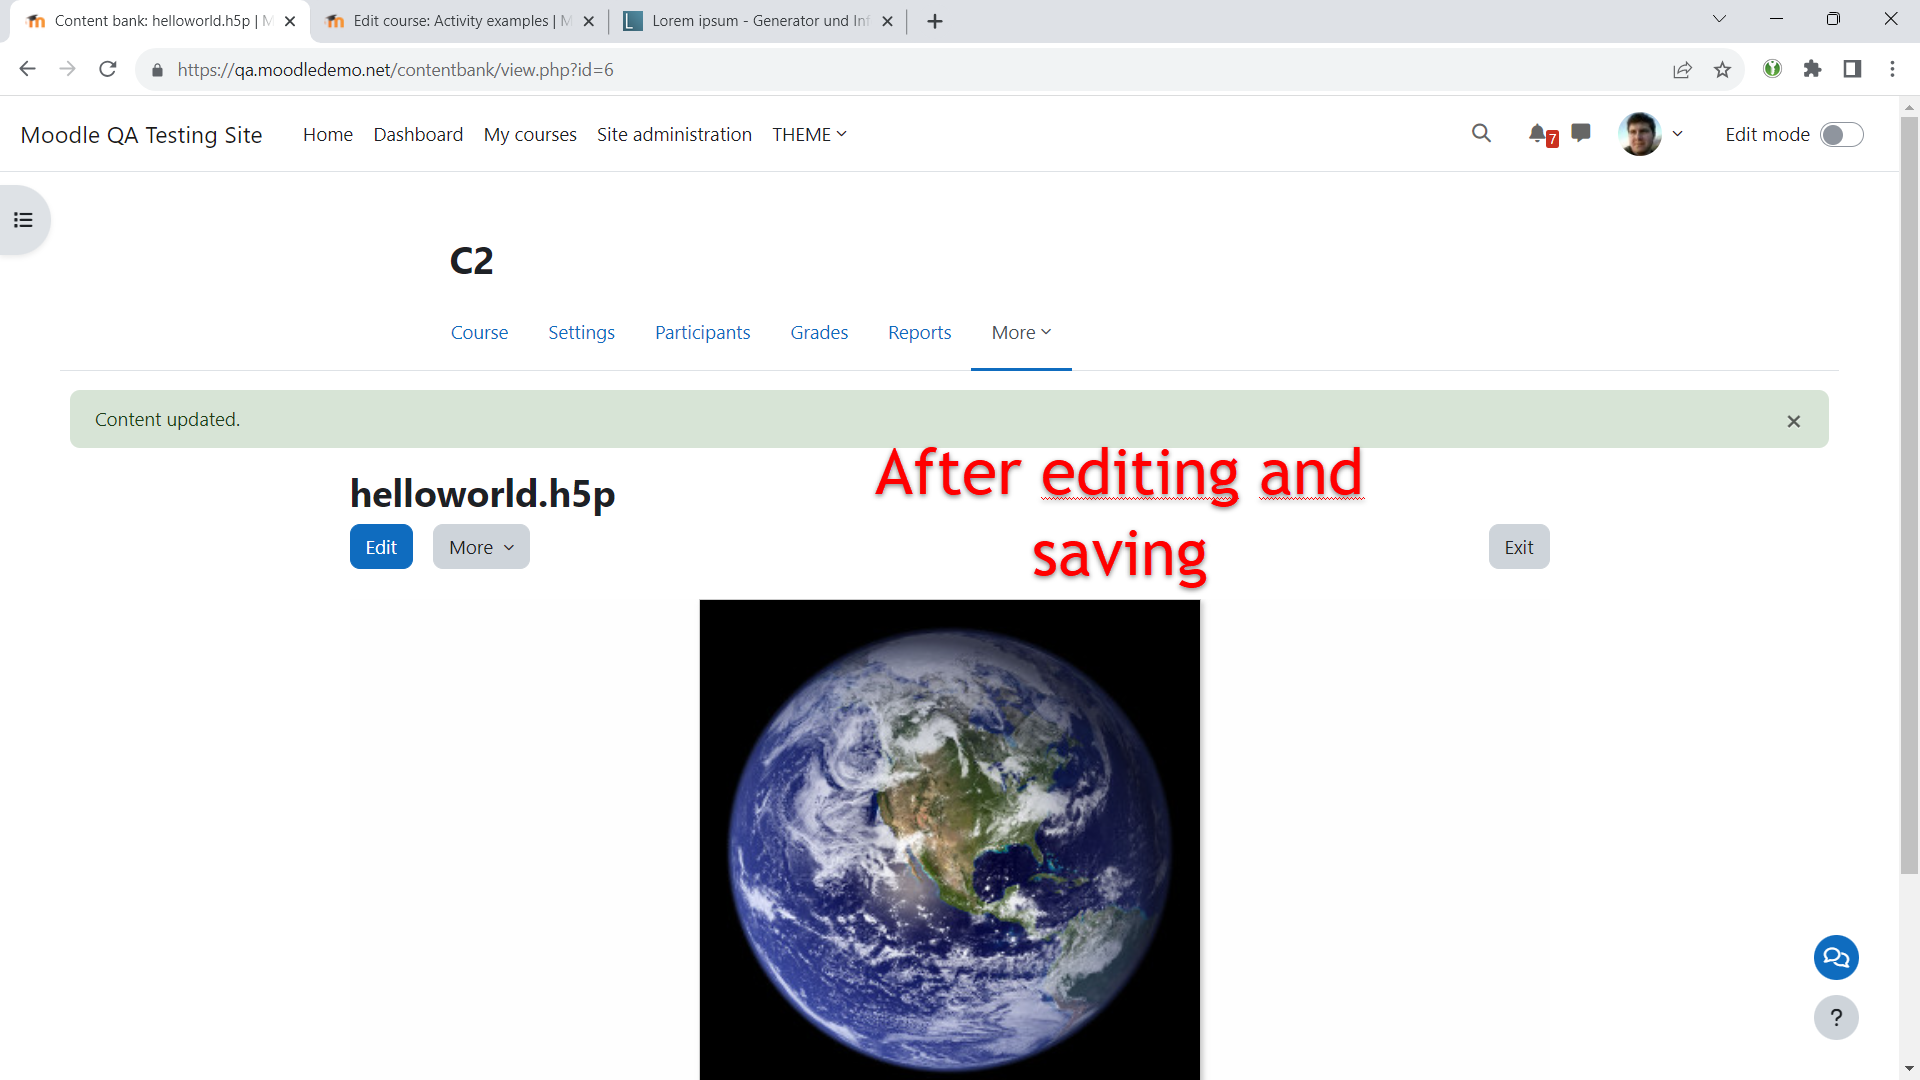Open the grey More dropdown beside Edit
This screenshot has width=1920, height=1080.
[x=481, y=547]
